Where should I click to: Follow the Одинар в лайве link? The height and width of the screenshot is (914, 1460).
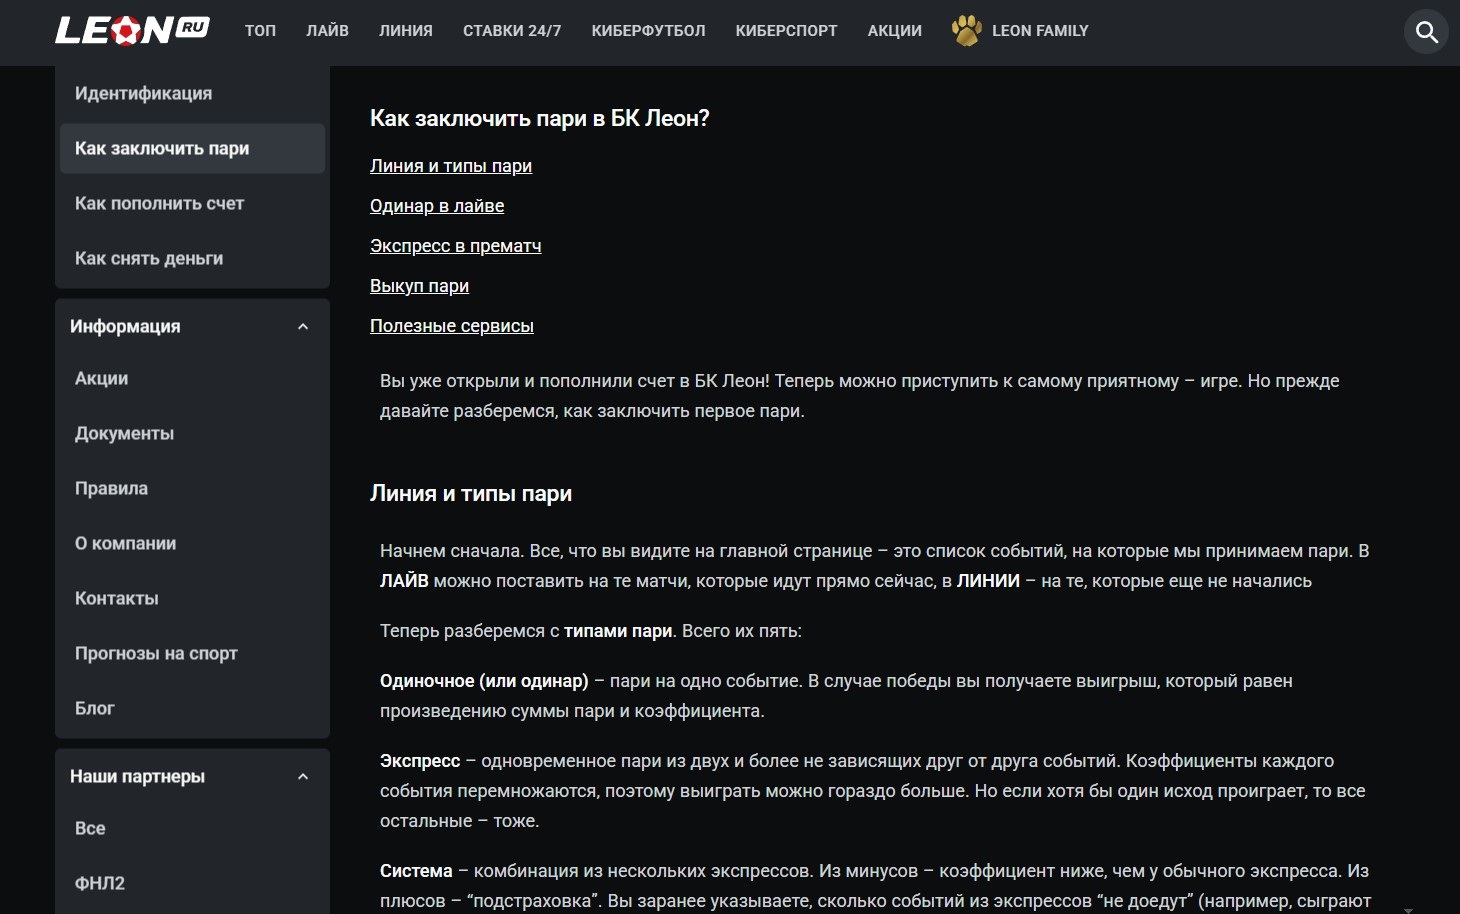click(437, 206)
